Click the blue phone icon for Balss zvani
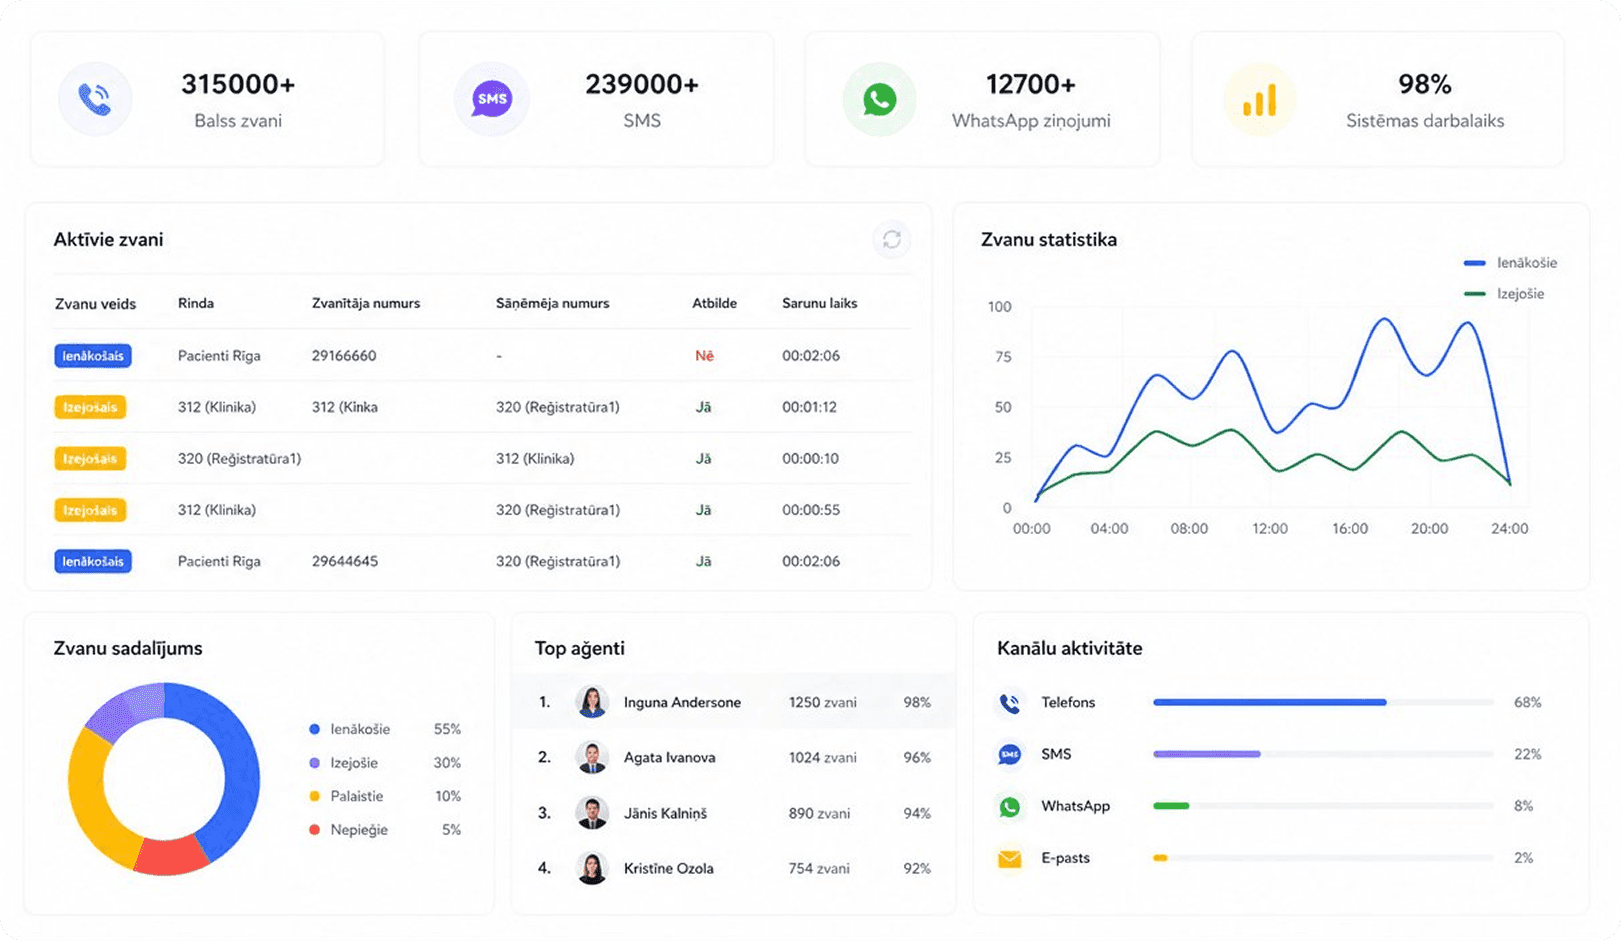The image size is (1622, 941). pyautogui.click(x=95, y=99)
